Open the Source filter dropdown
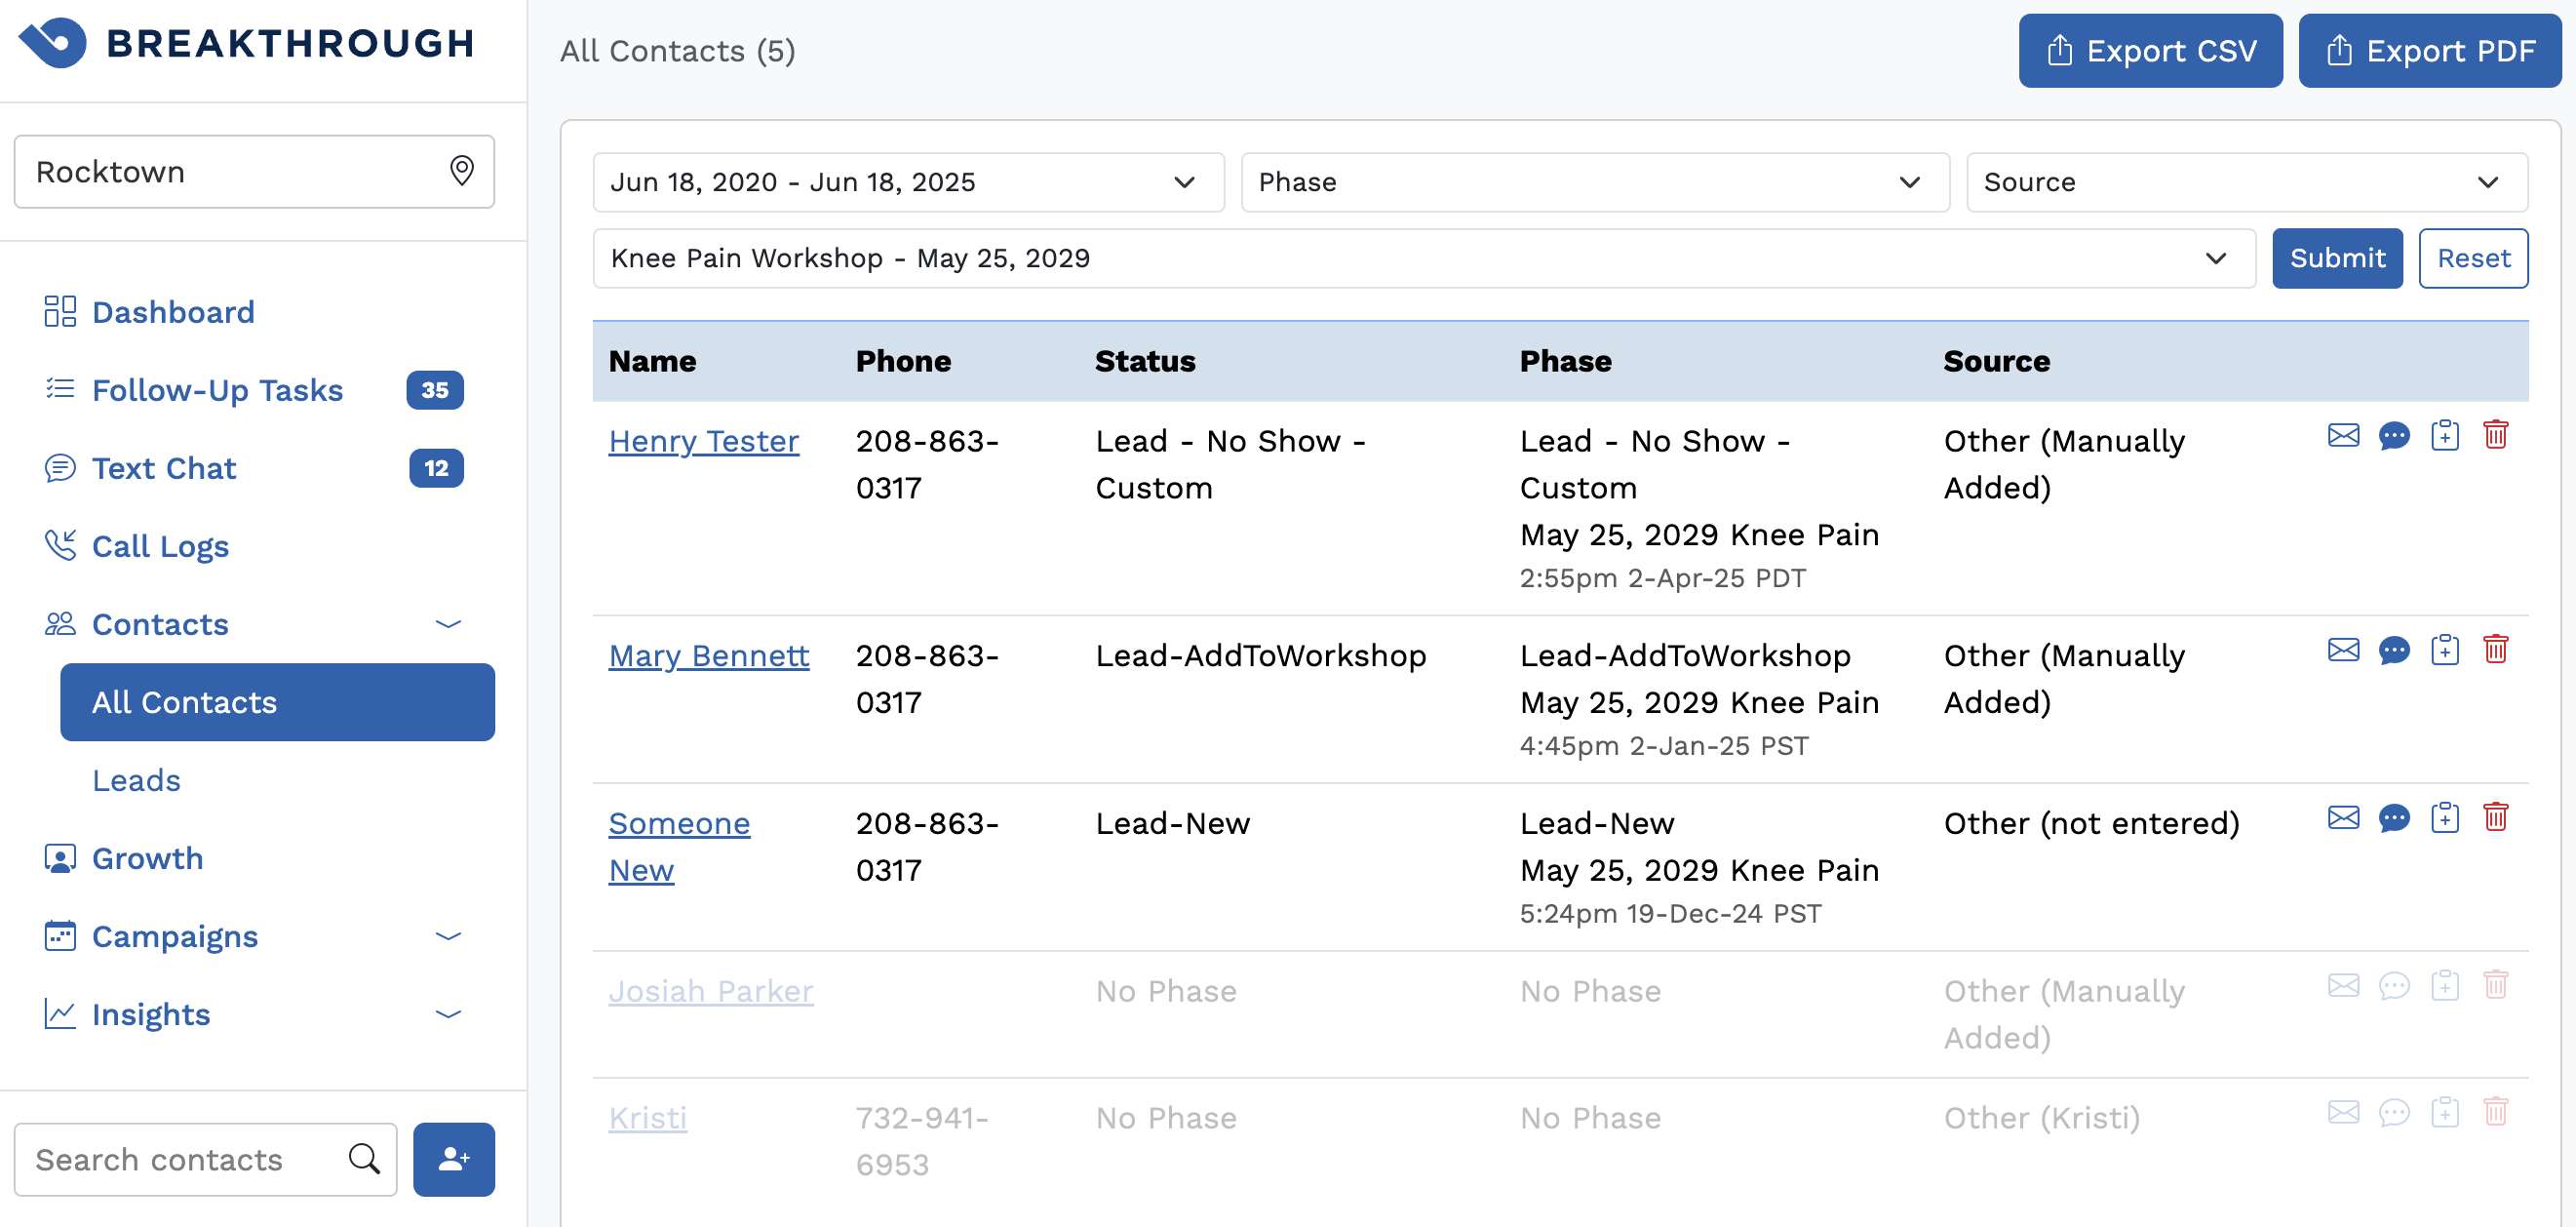This screenshot has width=2576, height=1227. click(2246, 182)
